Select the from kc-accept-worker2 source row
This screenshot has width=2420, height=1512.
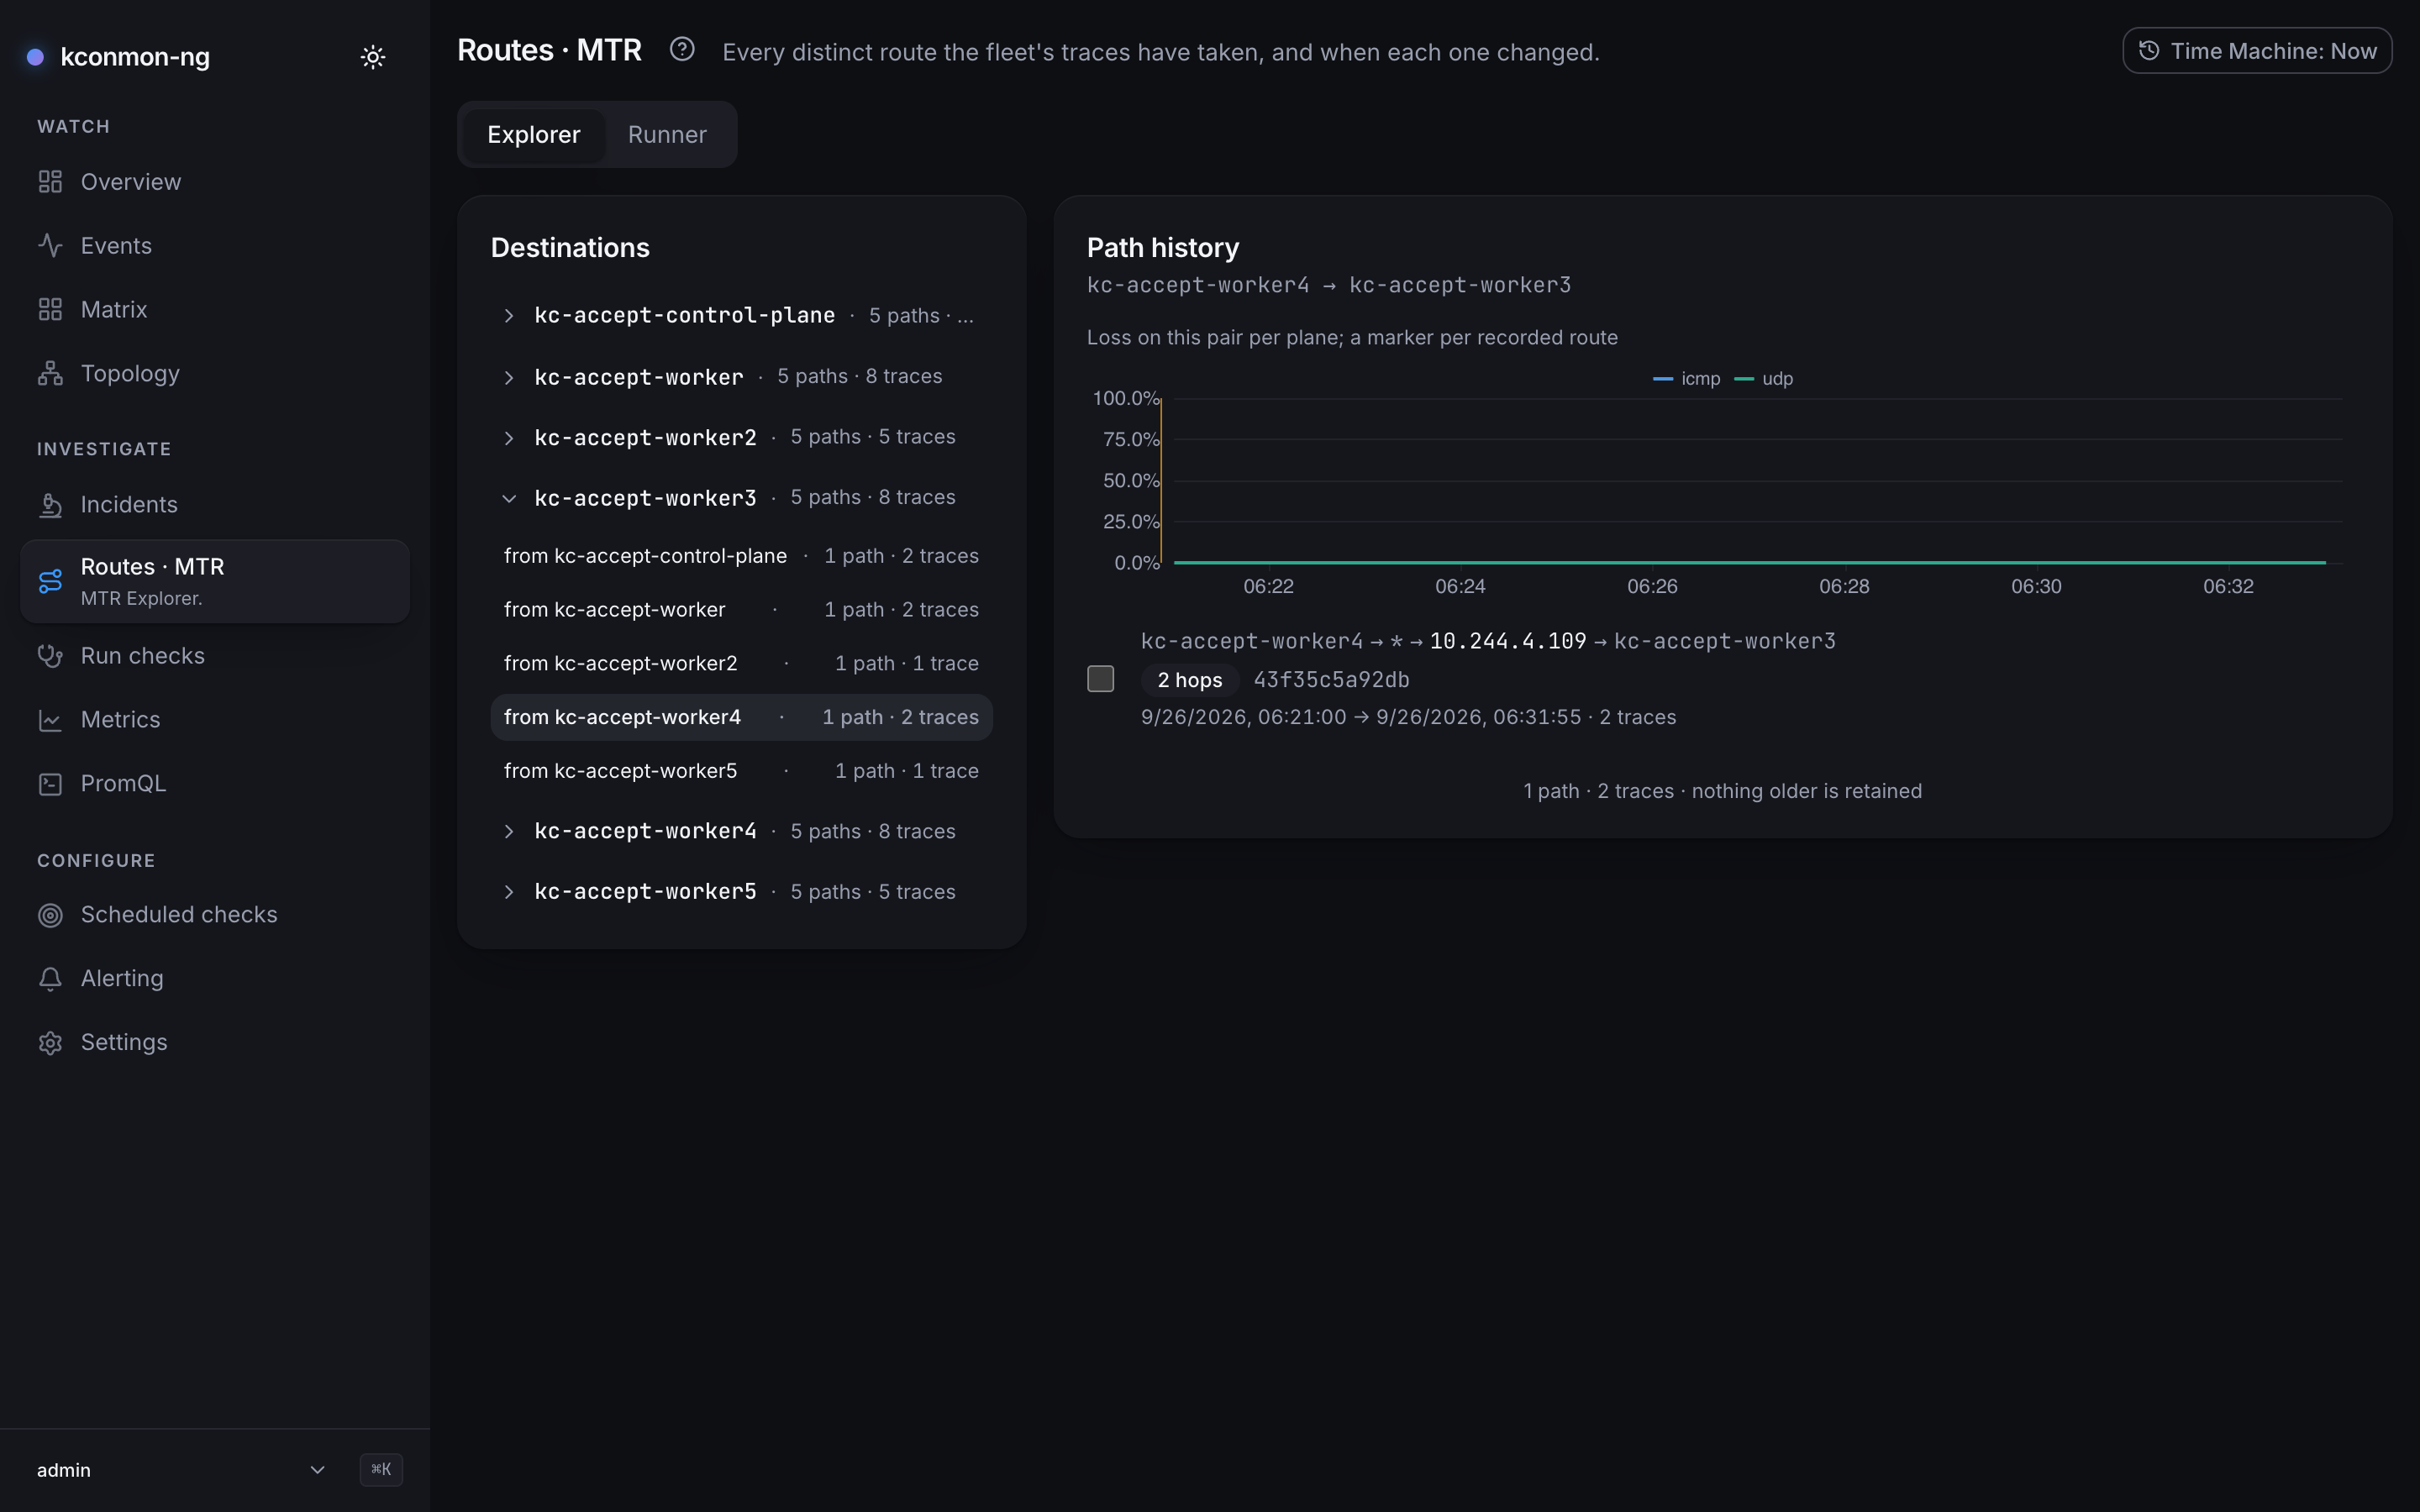741,664
